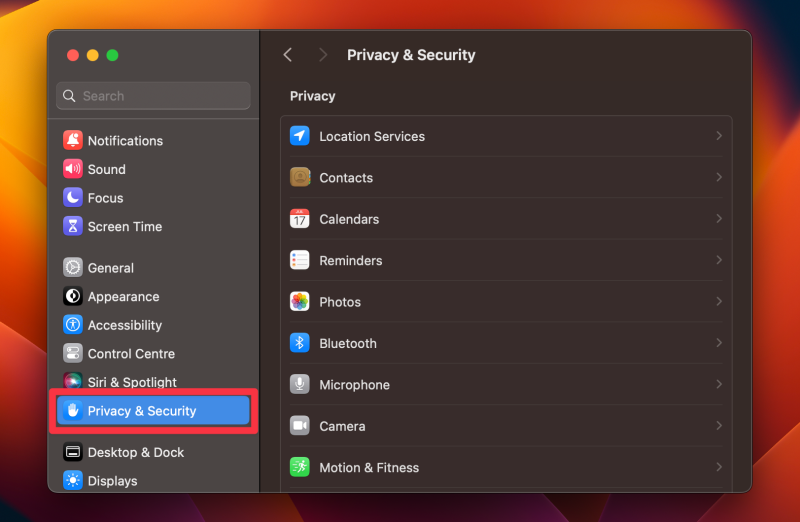Expand the Reminders row chevron
The image size is (800, 522).
pyautogui.click(x=719, y=260)
